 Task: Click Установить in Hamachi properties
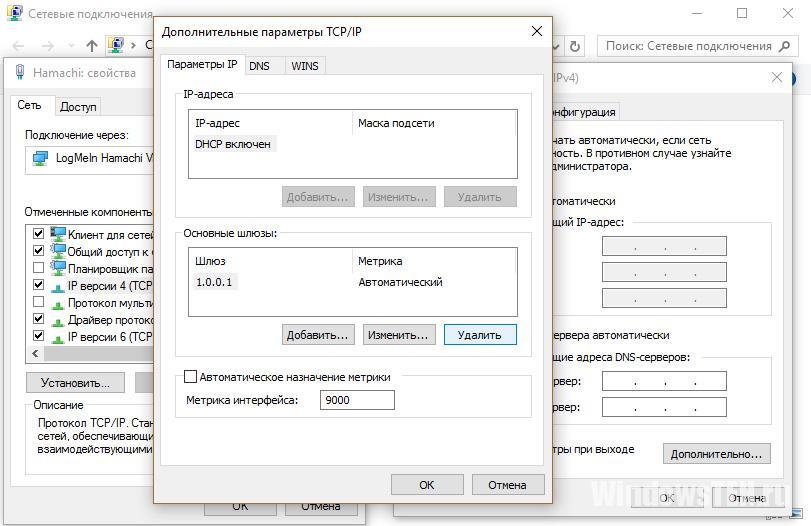76,383
